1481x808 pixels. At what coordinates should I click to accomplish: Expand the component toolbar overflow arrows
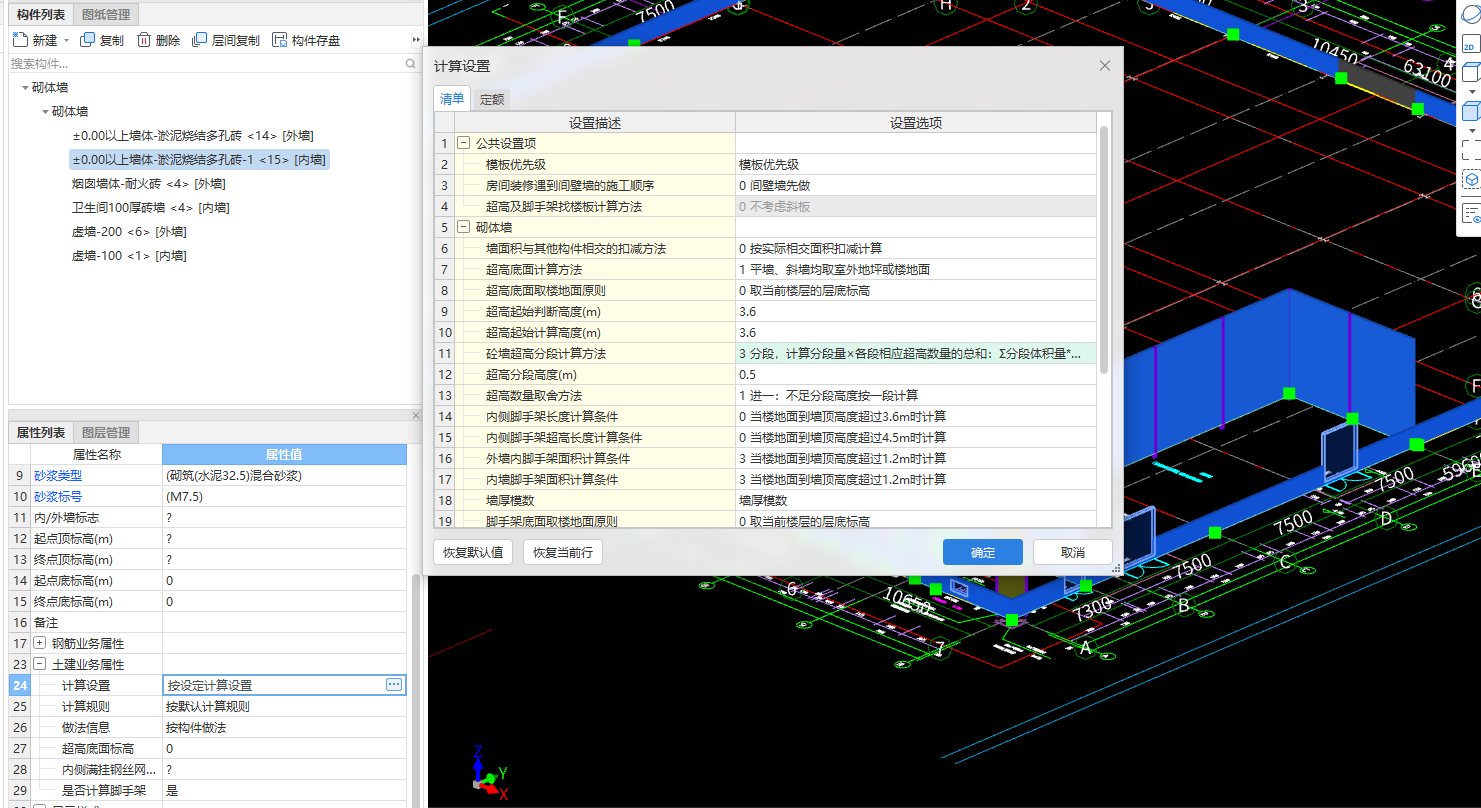click(x=416, y=40)
